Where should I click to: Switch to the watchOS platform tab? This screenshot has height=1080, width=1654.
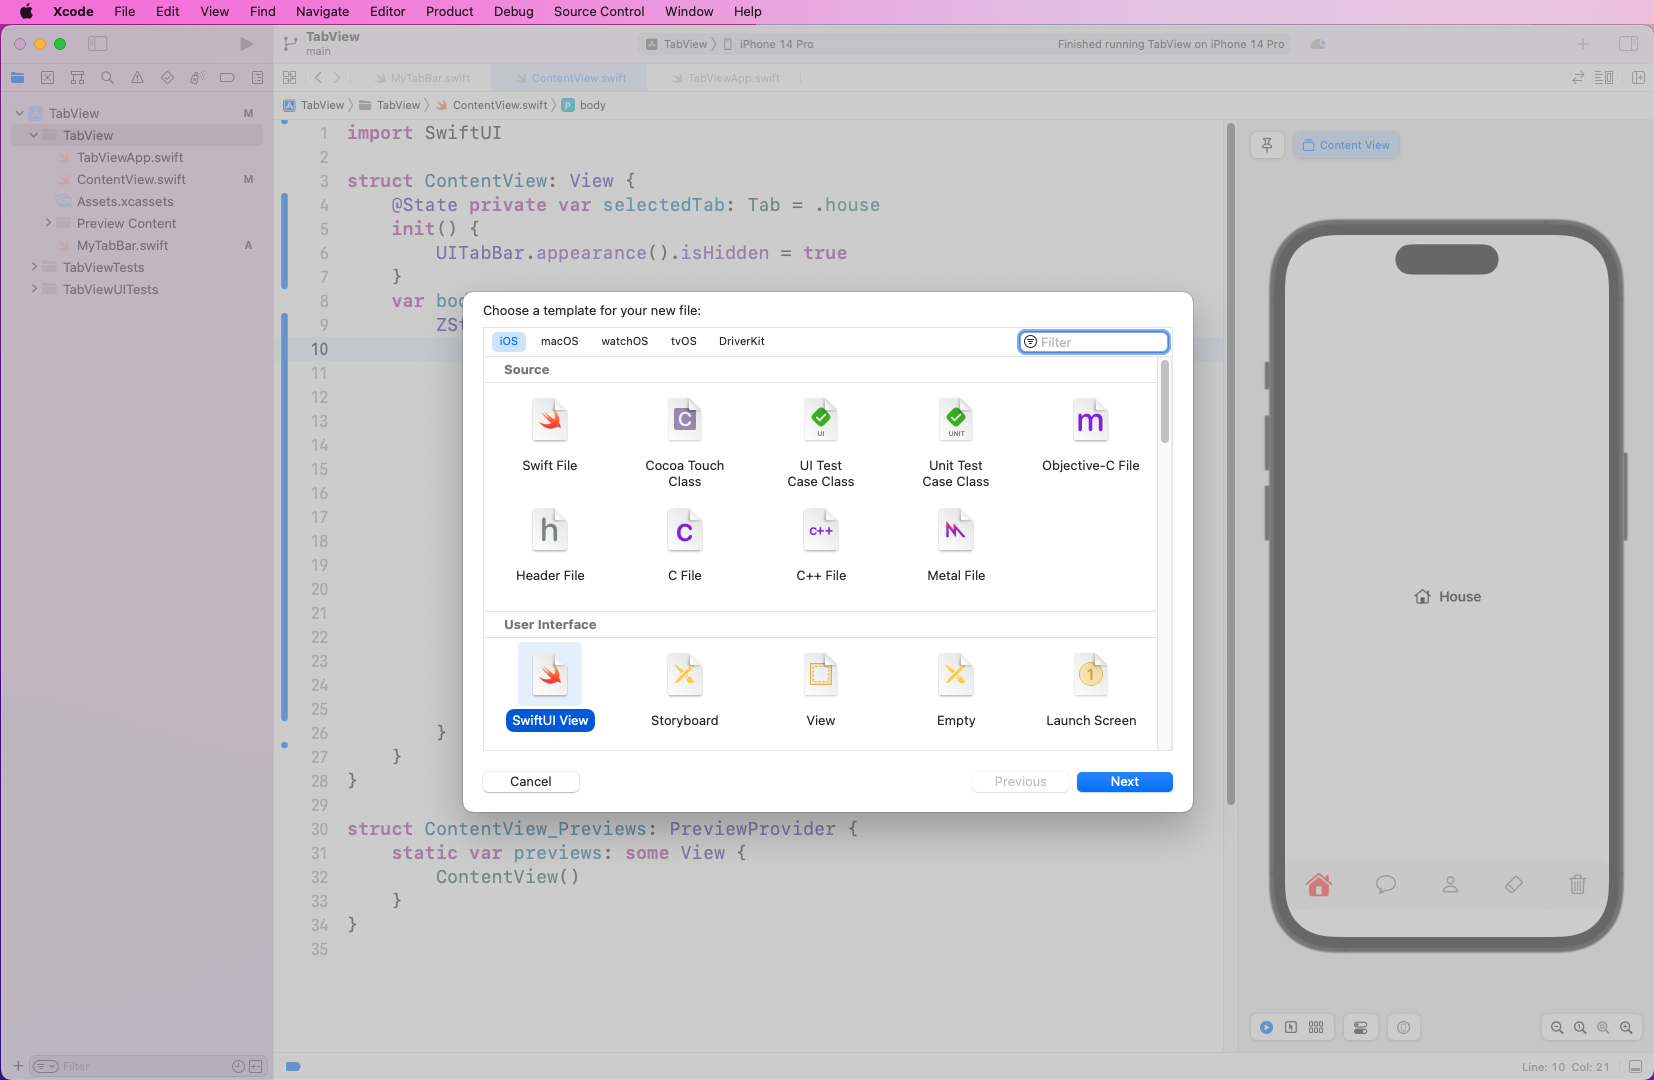625,341
